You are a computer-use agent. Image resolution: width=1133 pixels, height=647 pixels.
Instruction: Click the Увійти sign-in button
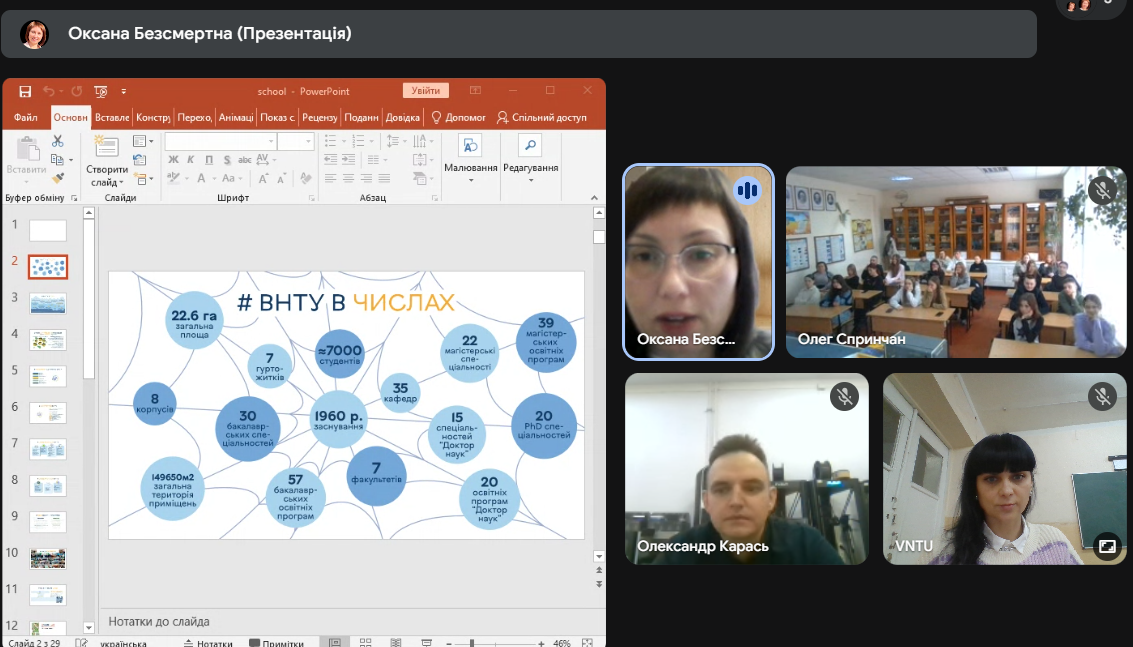tap(426, 91)
